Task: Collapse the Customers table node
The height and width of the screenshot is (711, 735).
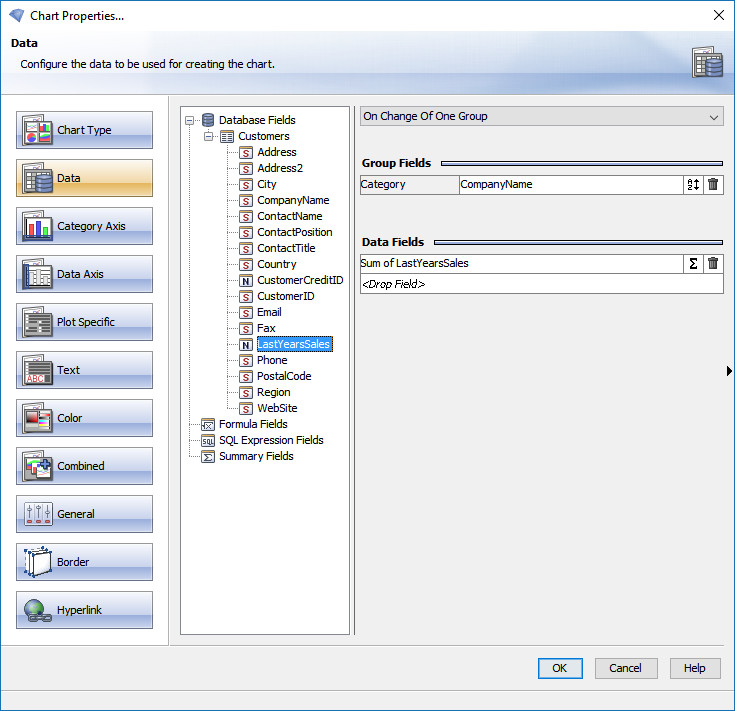Action: tap(209, 136)
